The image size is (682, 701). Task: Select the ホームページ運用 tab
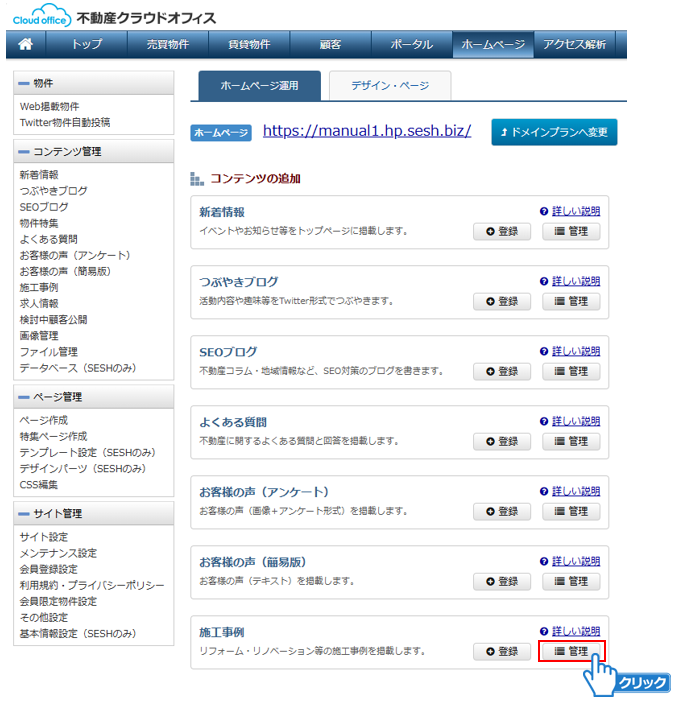[258, 86]
